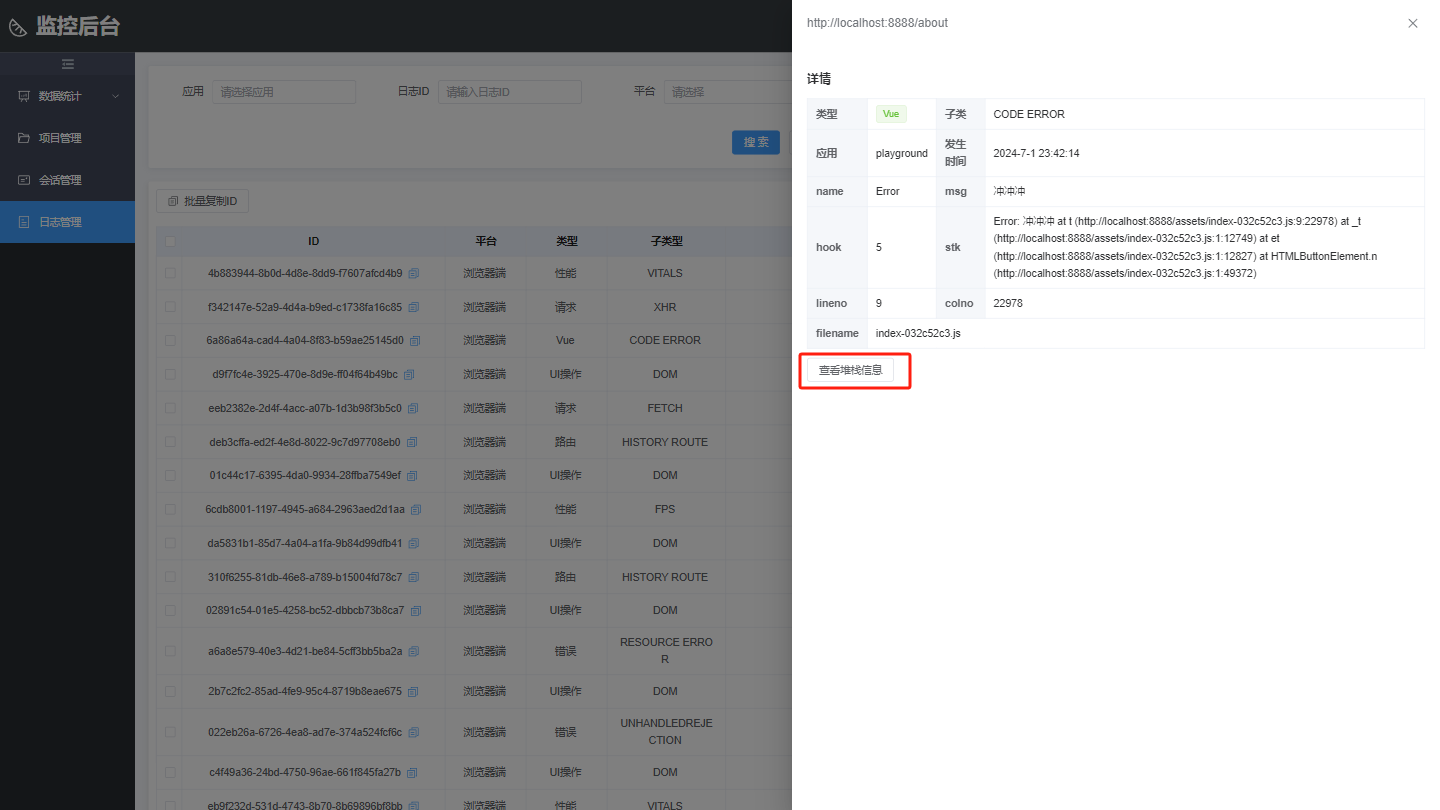
Task: Focus the 日志ID input field
Action: pos(509,92)
